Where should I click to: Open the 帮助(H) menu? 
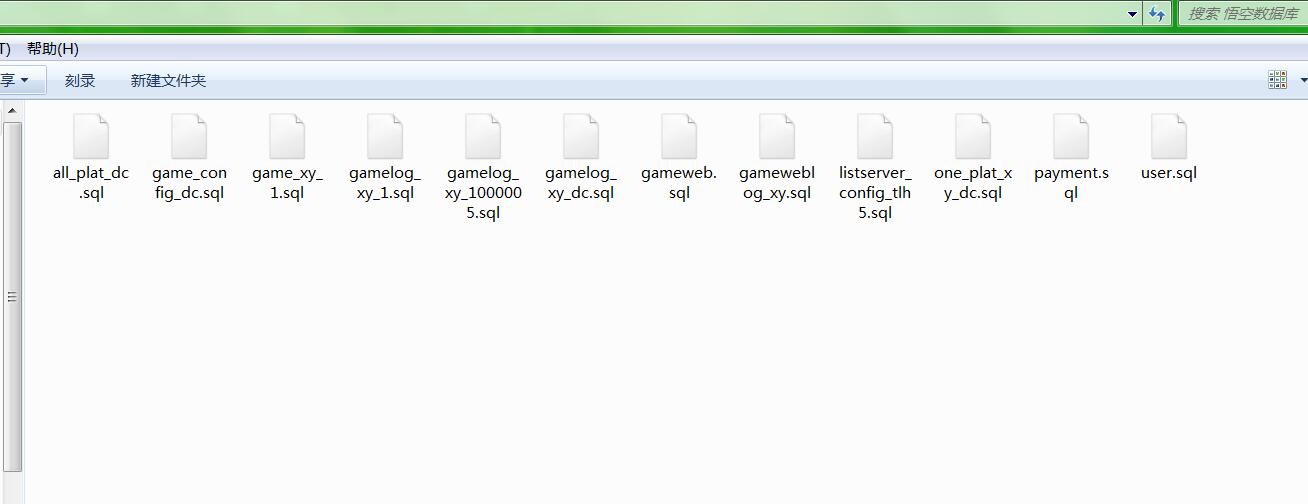[x=53, y=49]
